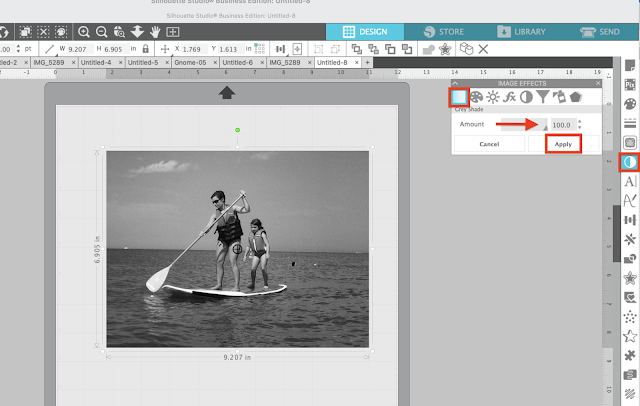Select the spray bottle tint effect

pos(559,97)
